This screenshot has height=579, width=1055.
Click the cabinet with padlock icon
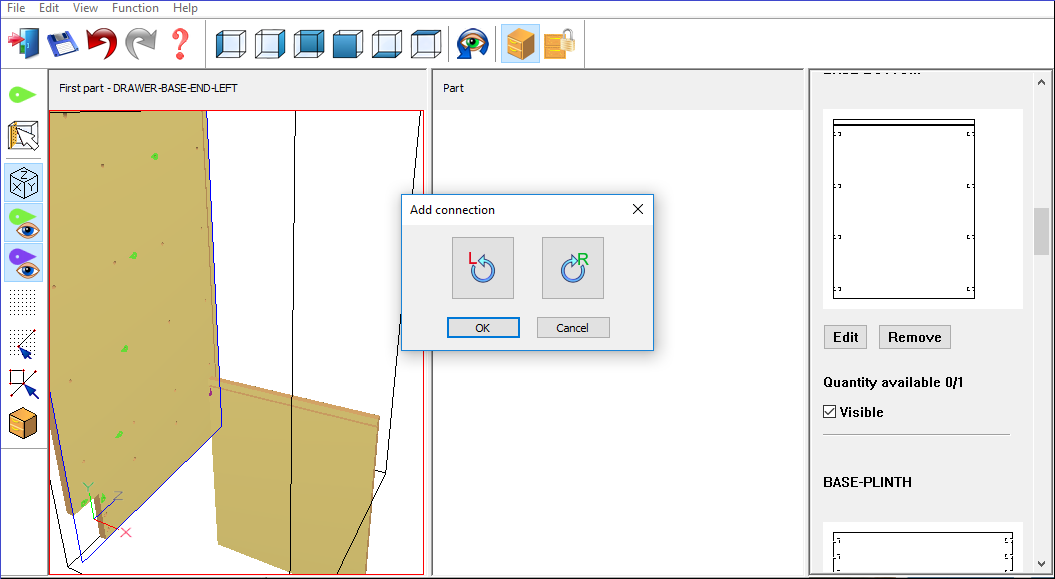560,44
